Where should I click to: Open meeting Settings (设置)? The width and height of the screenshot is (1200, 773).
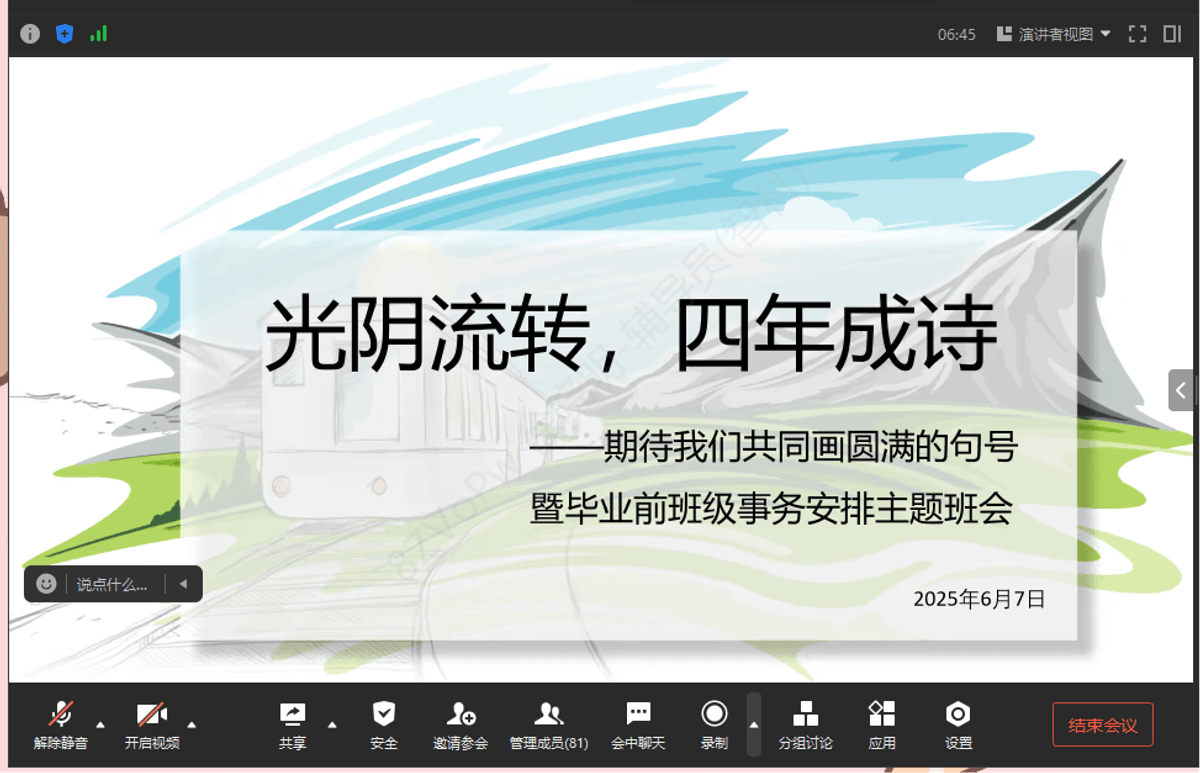958,724
